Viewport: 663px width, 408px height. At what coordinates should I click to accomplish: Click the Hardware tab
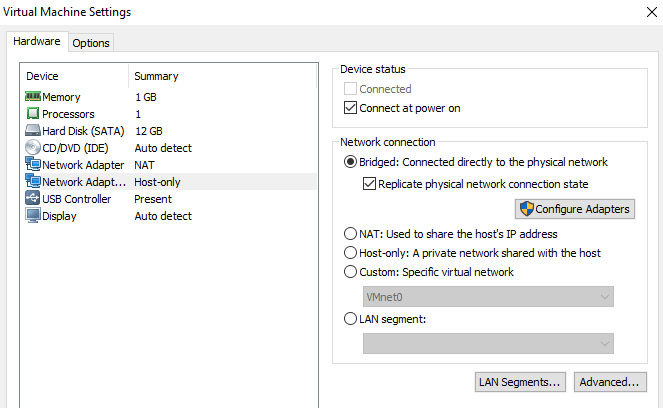[x=37, y=42]
